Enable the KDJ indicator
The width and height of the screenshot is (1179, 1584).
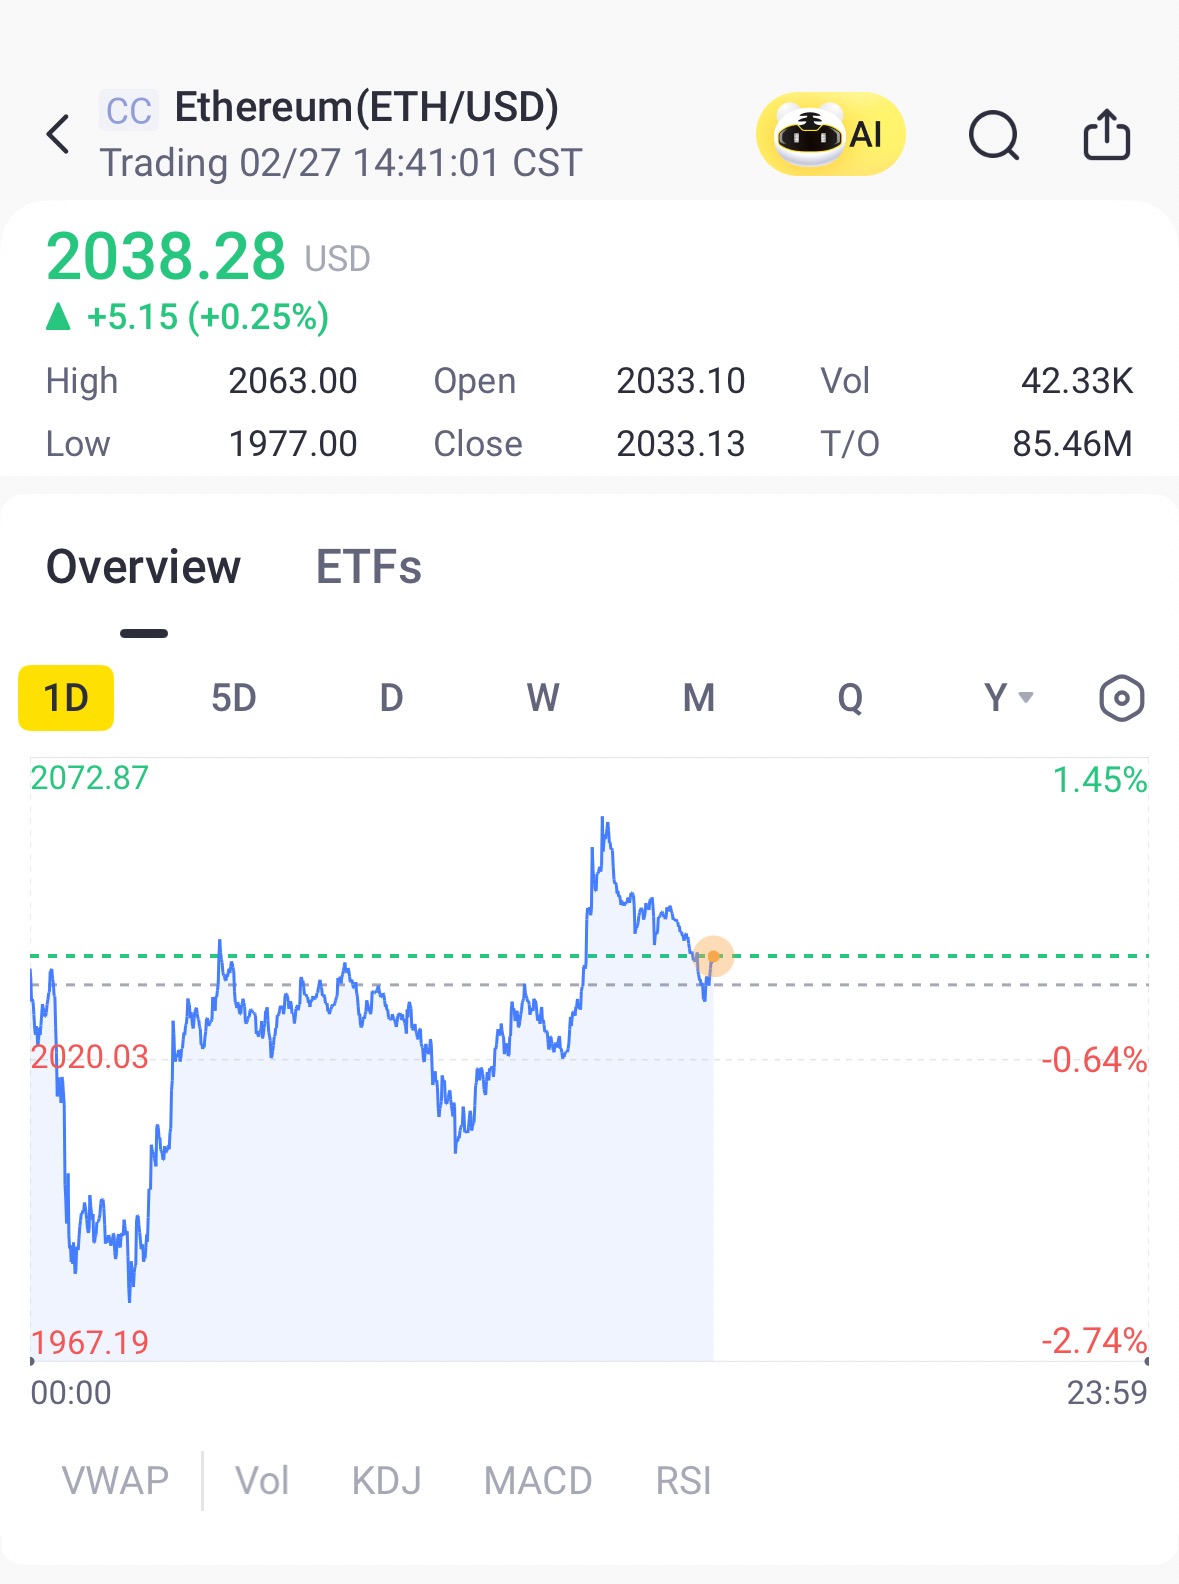[x=386, y=1480]
